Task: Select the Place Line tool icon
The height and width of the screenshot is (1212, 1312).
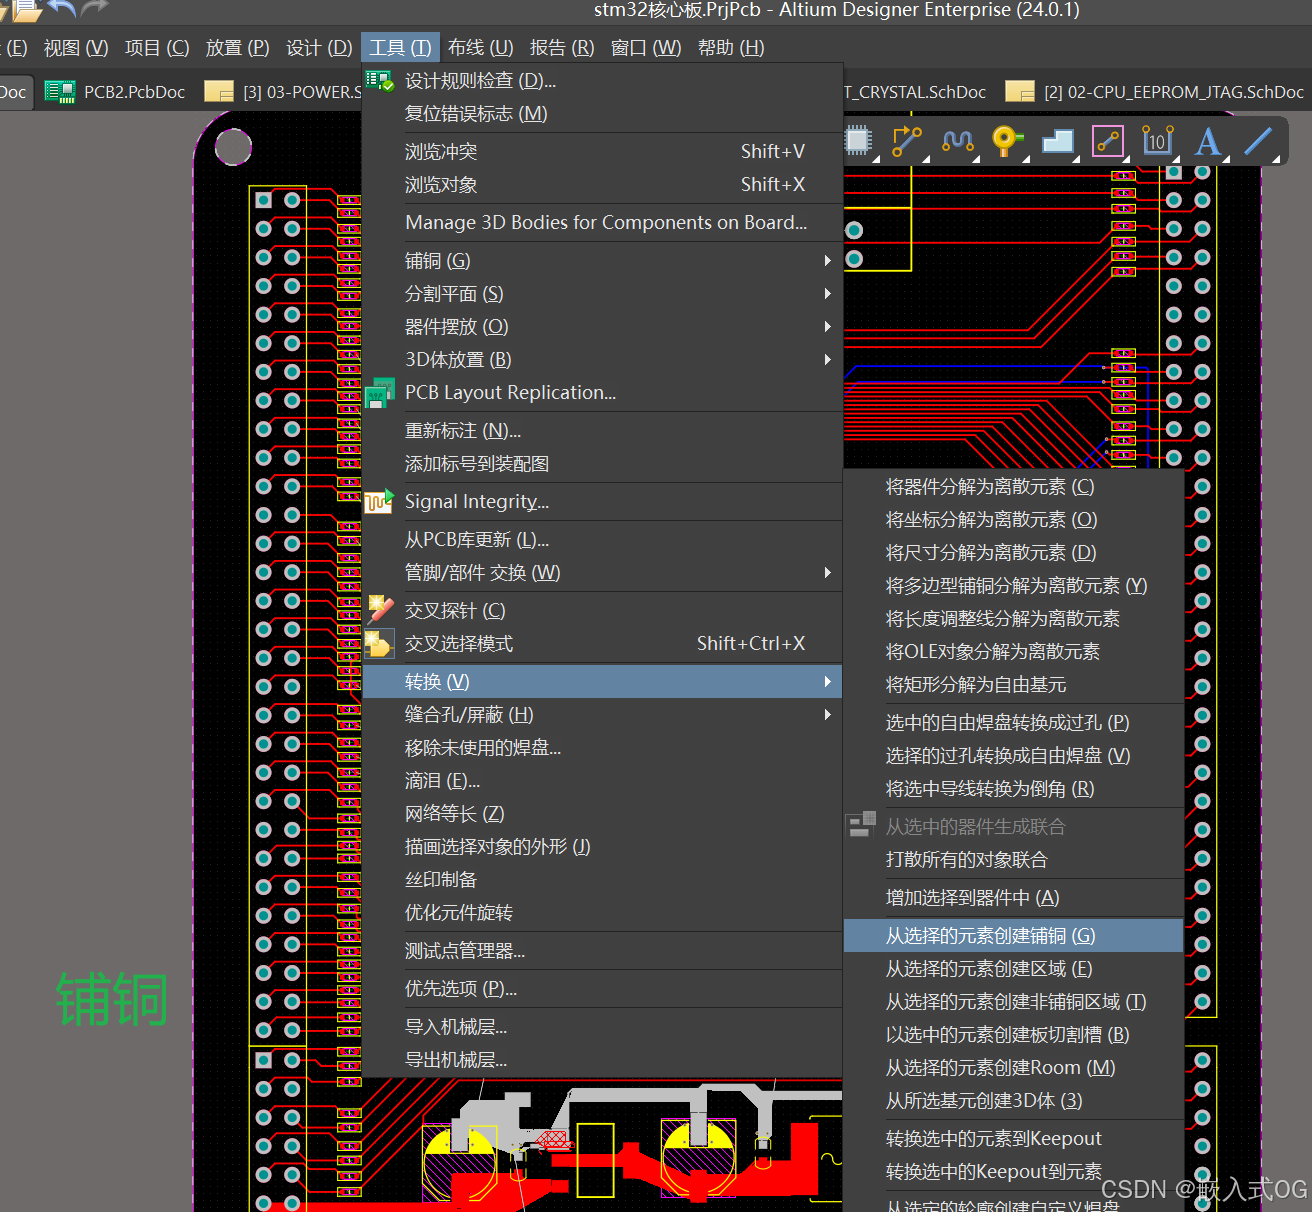Action: tap(1258, 141)
